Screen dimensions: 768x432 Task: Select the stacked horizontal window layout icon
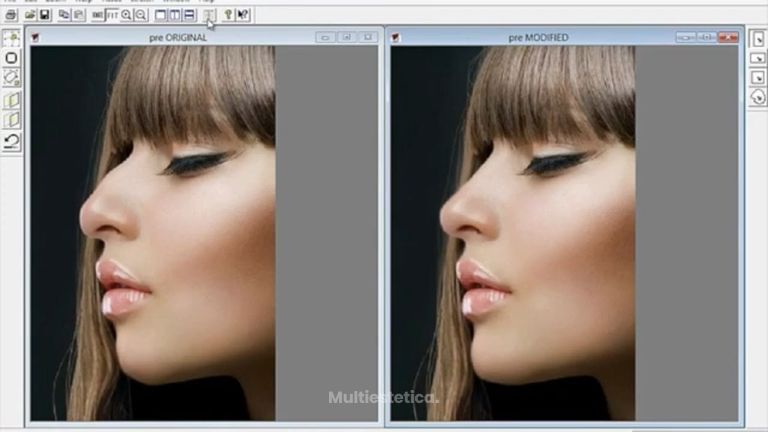[189, 15]
